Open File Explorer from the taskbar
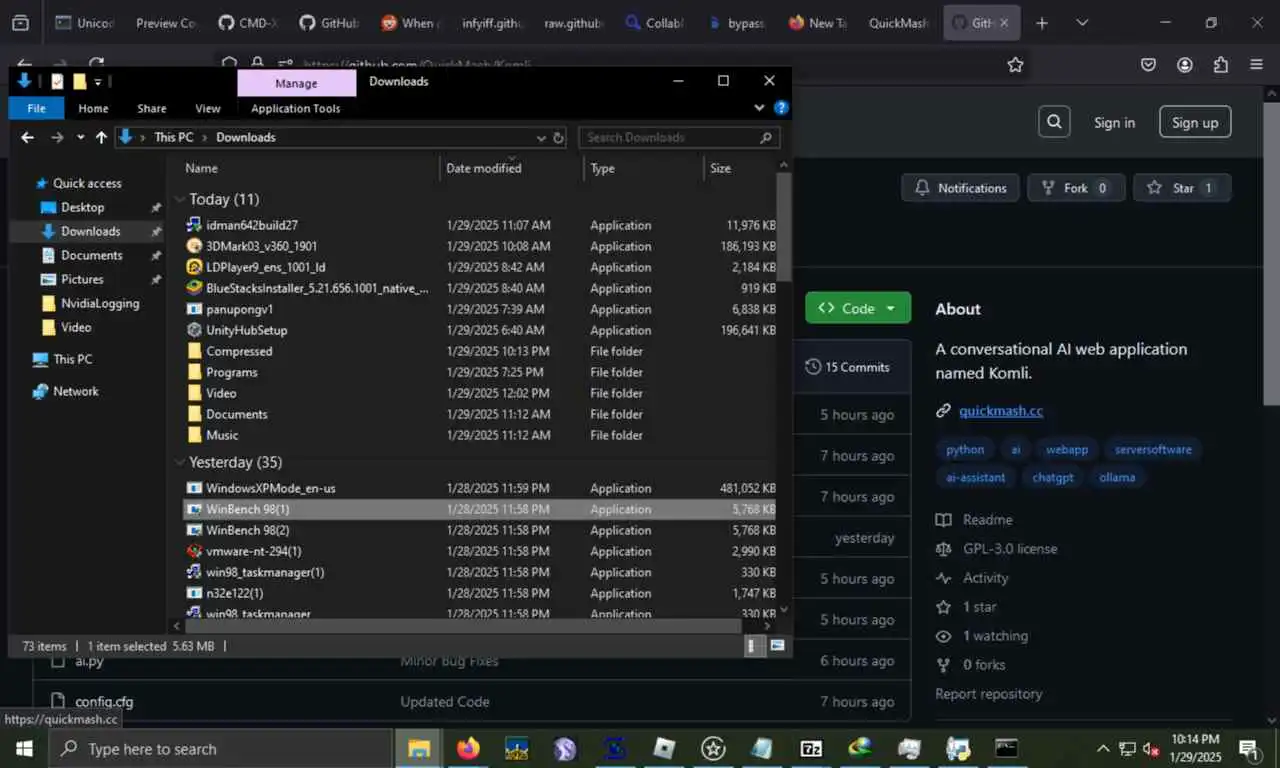This screenshot has height=768, width=1280. pyautogui.click(x=419, y=748)
